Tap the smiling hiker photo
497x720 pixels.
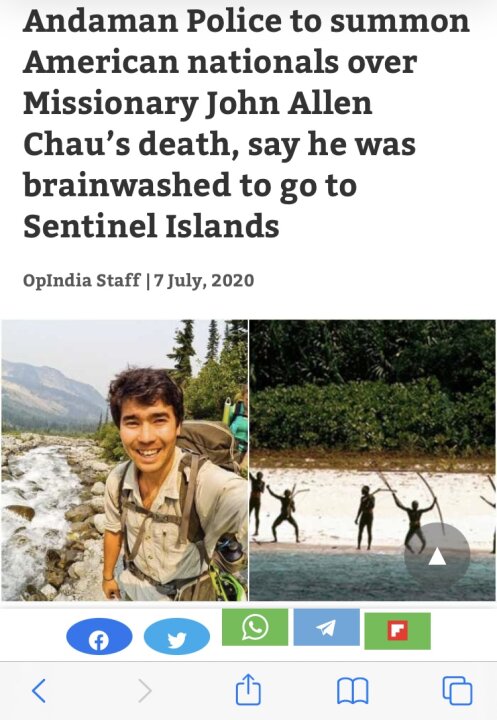point(124,460)
